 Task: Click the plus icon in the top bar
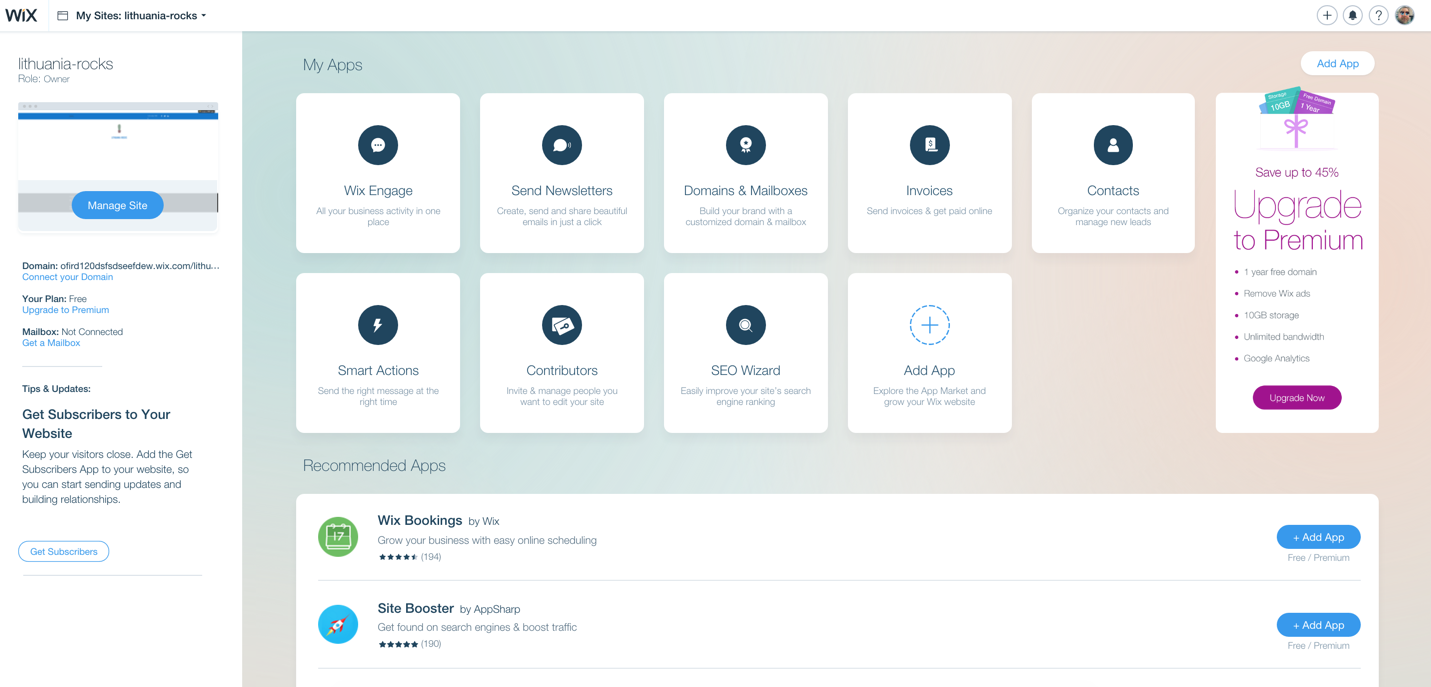[x=1327, y=15]
